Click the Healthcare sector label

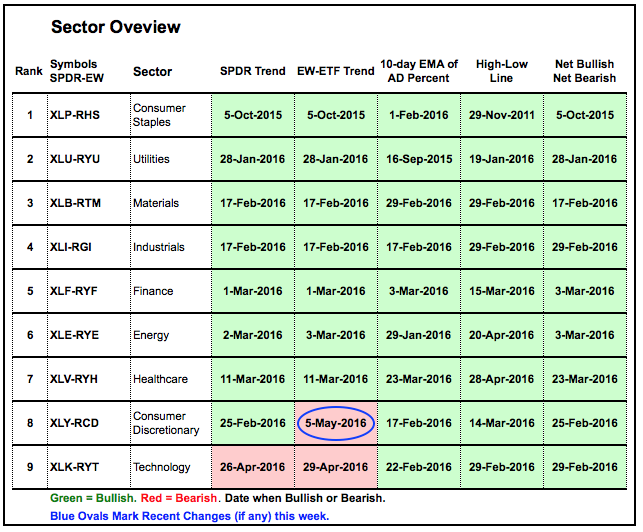[x=160, y=379]
